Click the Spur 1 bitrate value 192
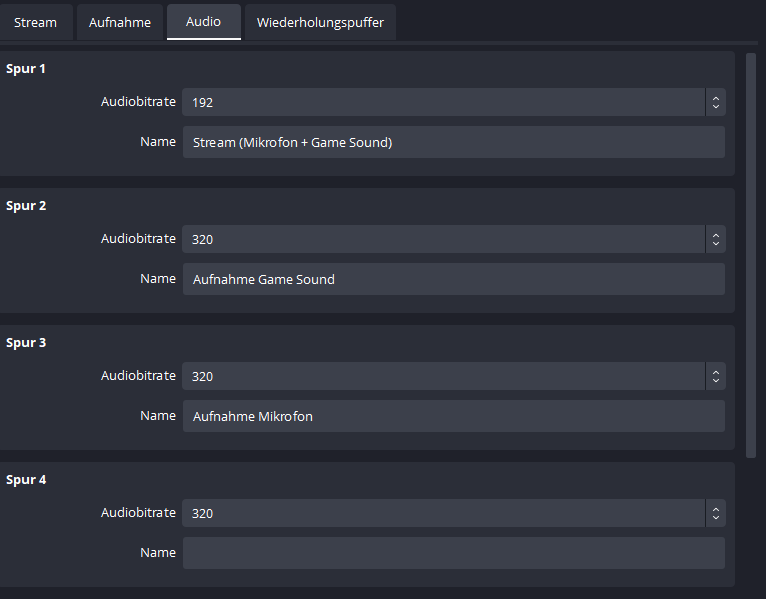This screenshot has width=766, height=599. tap(440, 102)
